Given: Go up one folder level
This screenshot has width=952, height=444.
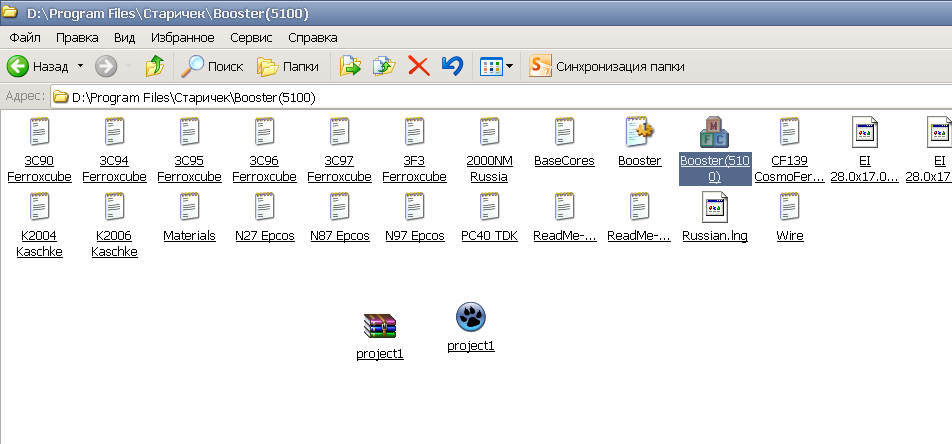Looking at the screenshot, I should point(155,66).
